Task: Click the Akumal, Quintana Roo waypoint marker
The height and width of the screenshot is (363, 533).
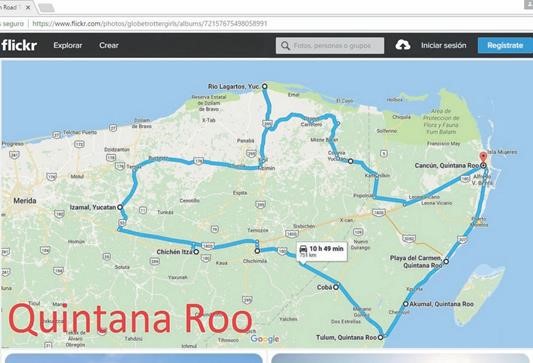Action: point(406,304)
